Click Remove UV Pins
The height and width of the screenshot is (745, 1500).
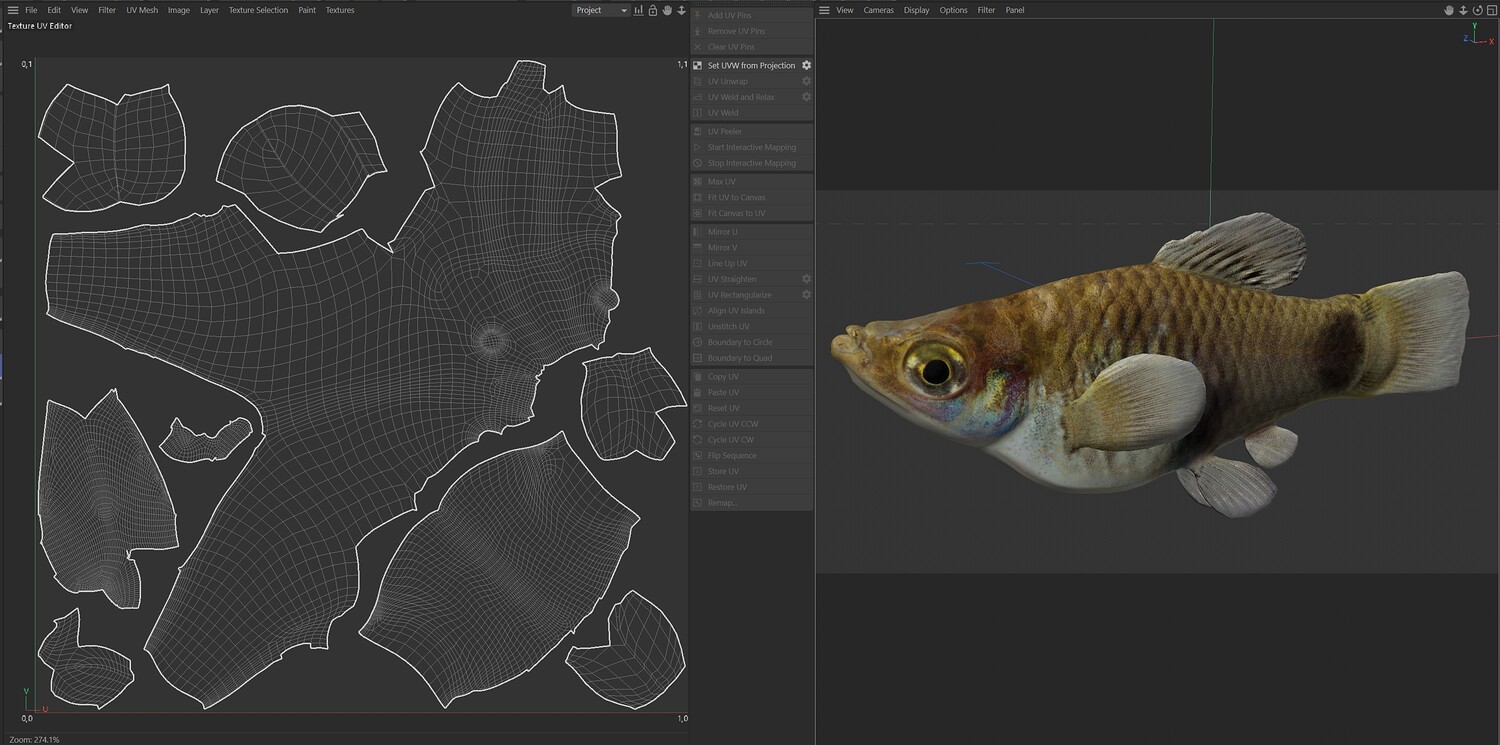coord(751,31)
